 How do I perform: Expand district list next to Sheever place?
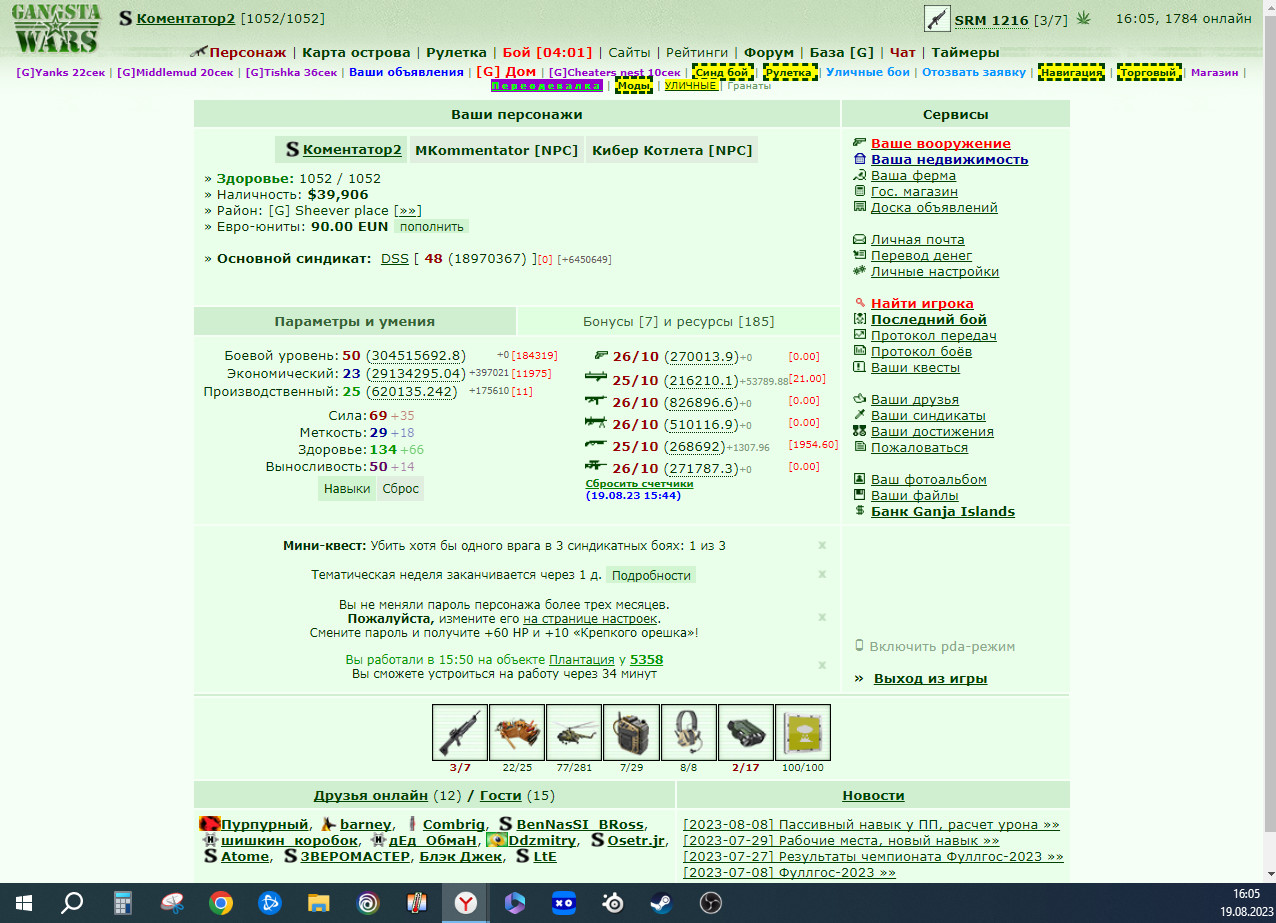408,211
